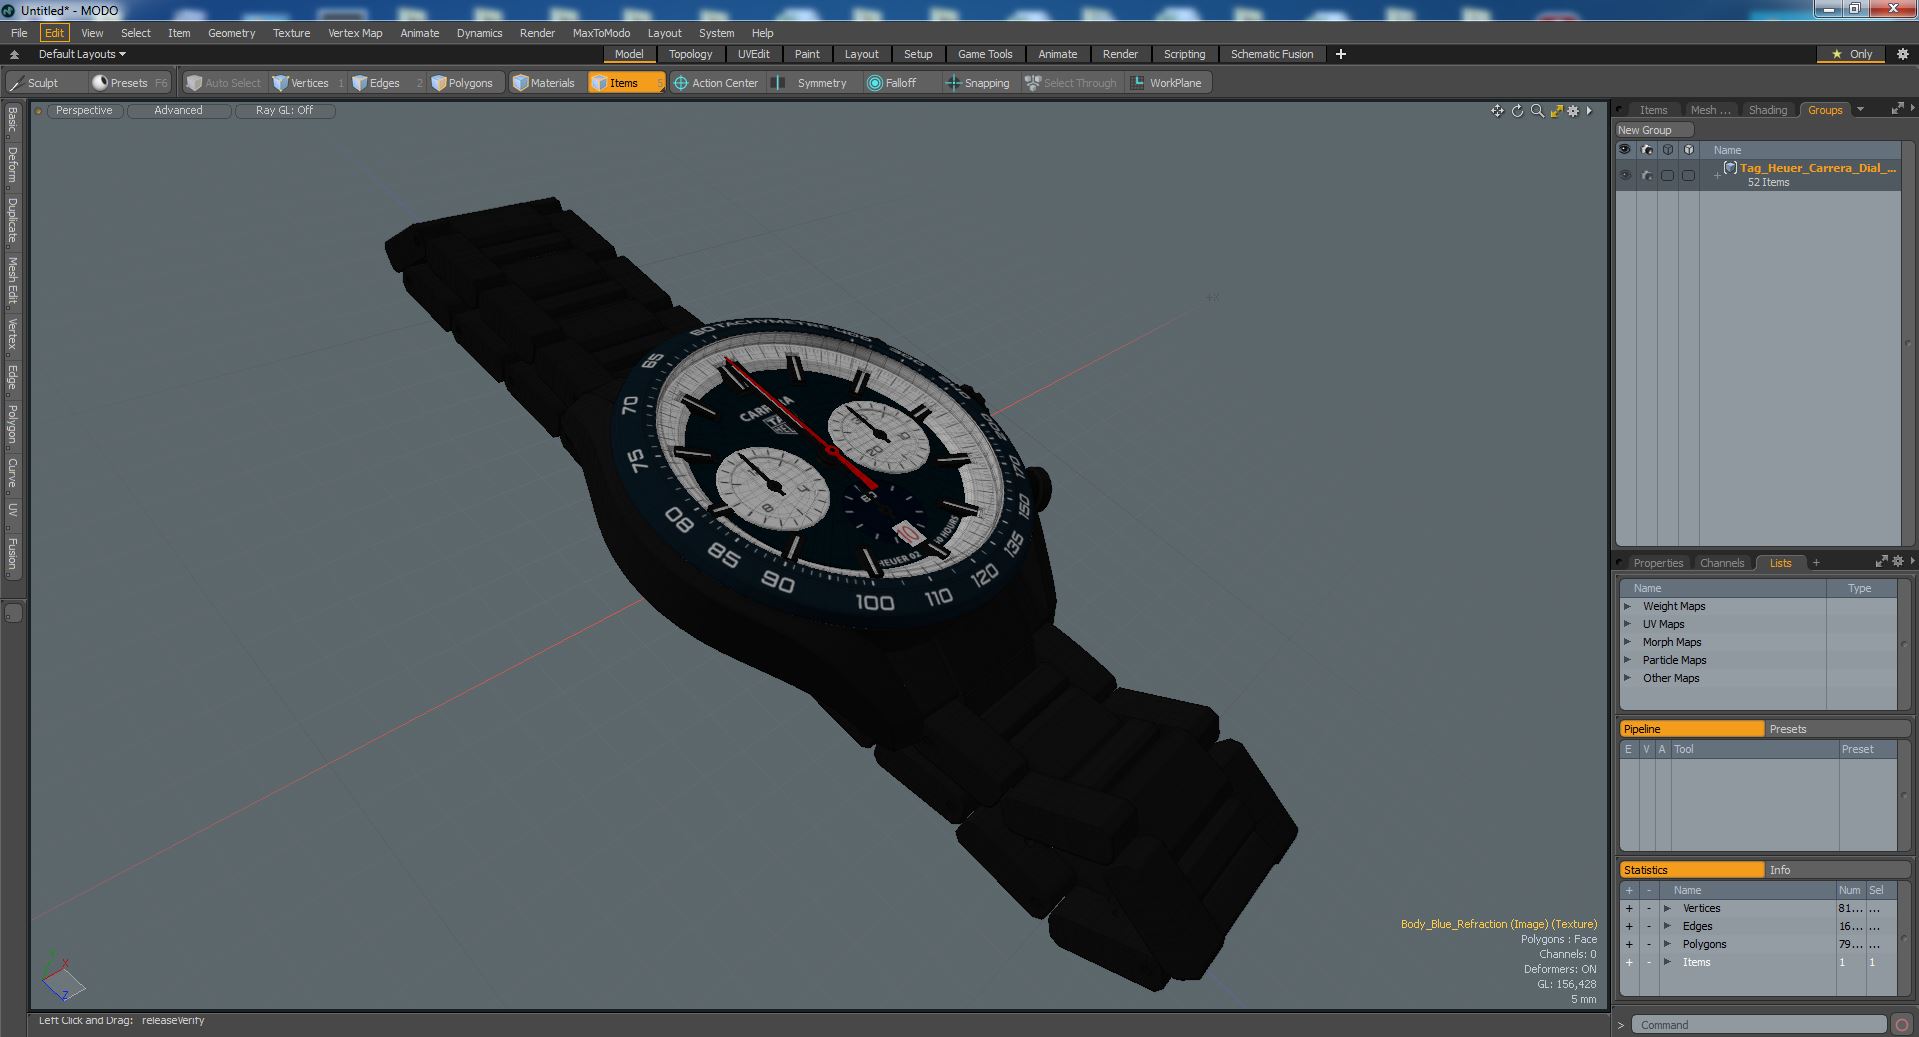Click the record button beside Command field
Viewport: 1919px width, 1037px height.
point(1901,1025)
